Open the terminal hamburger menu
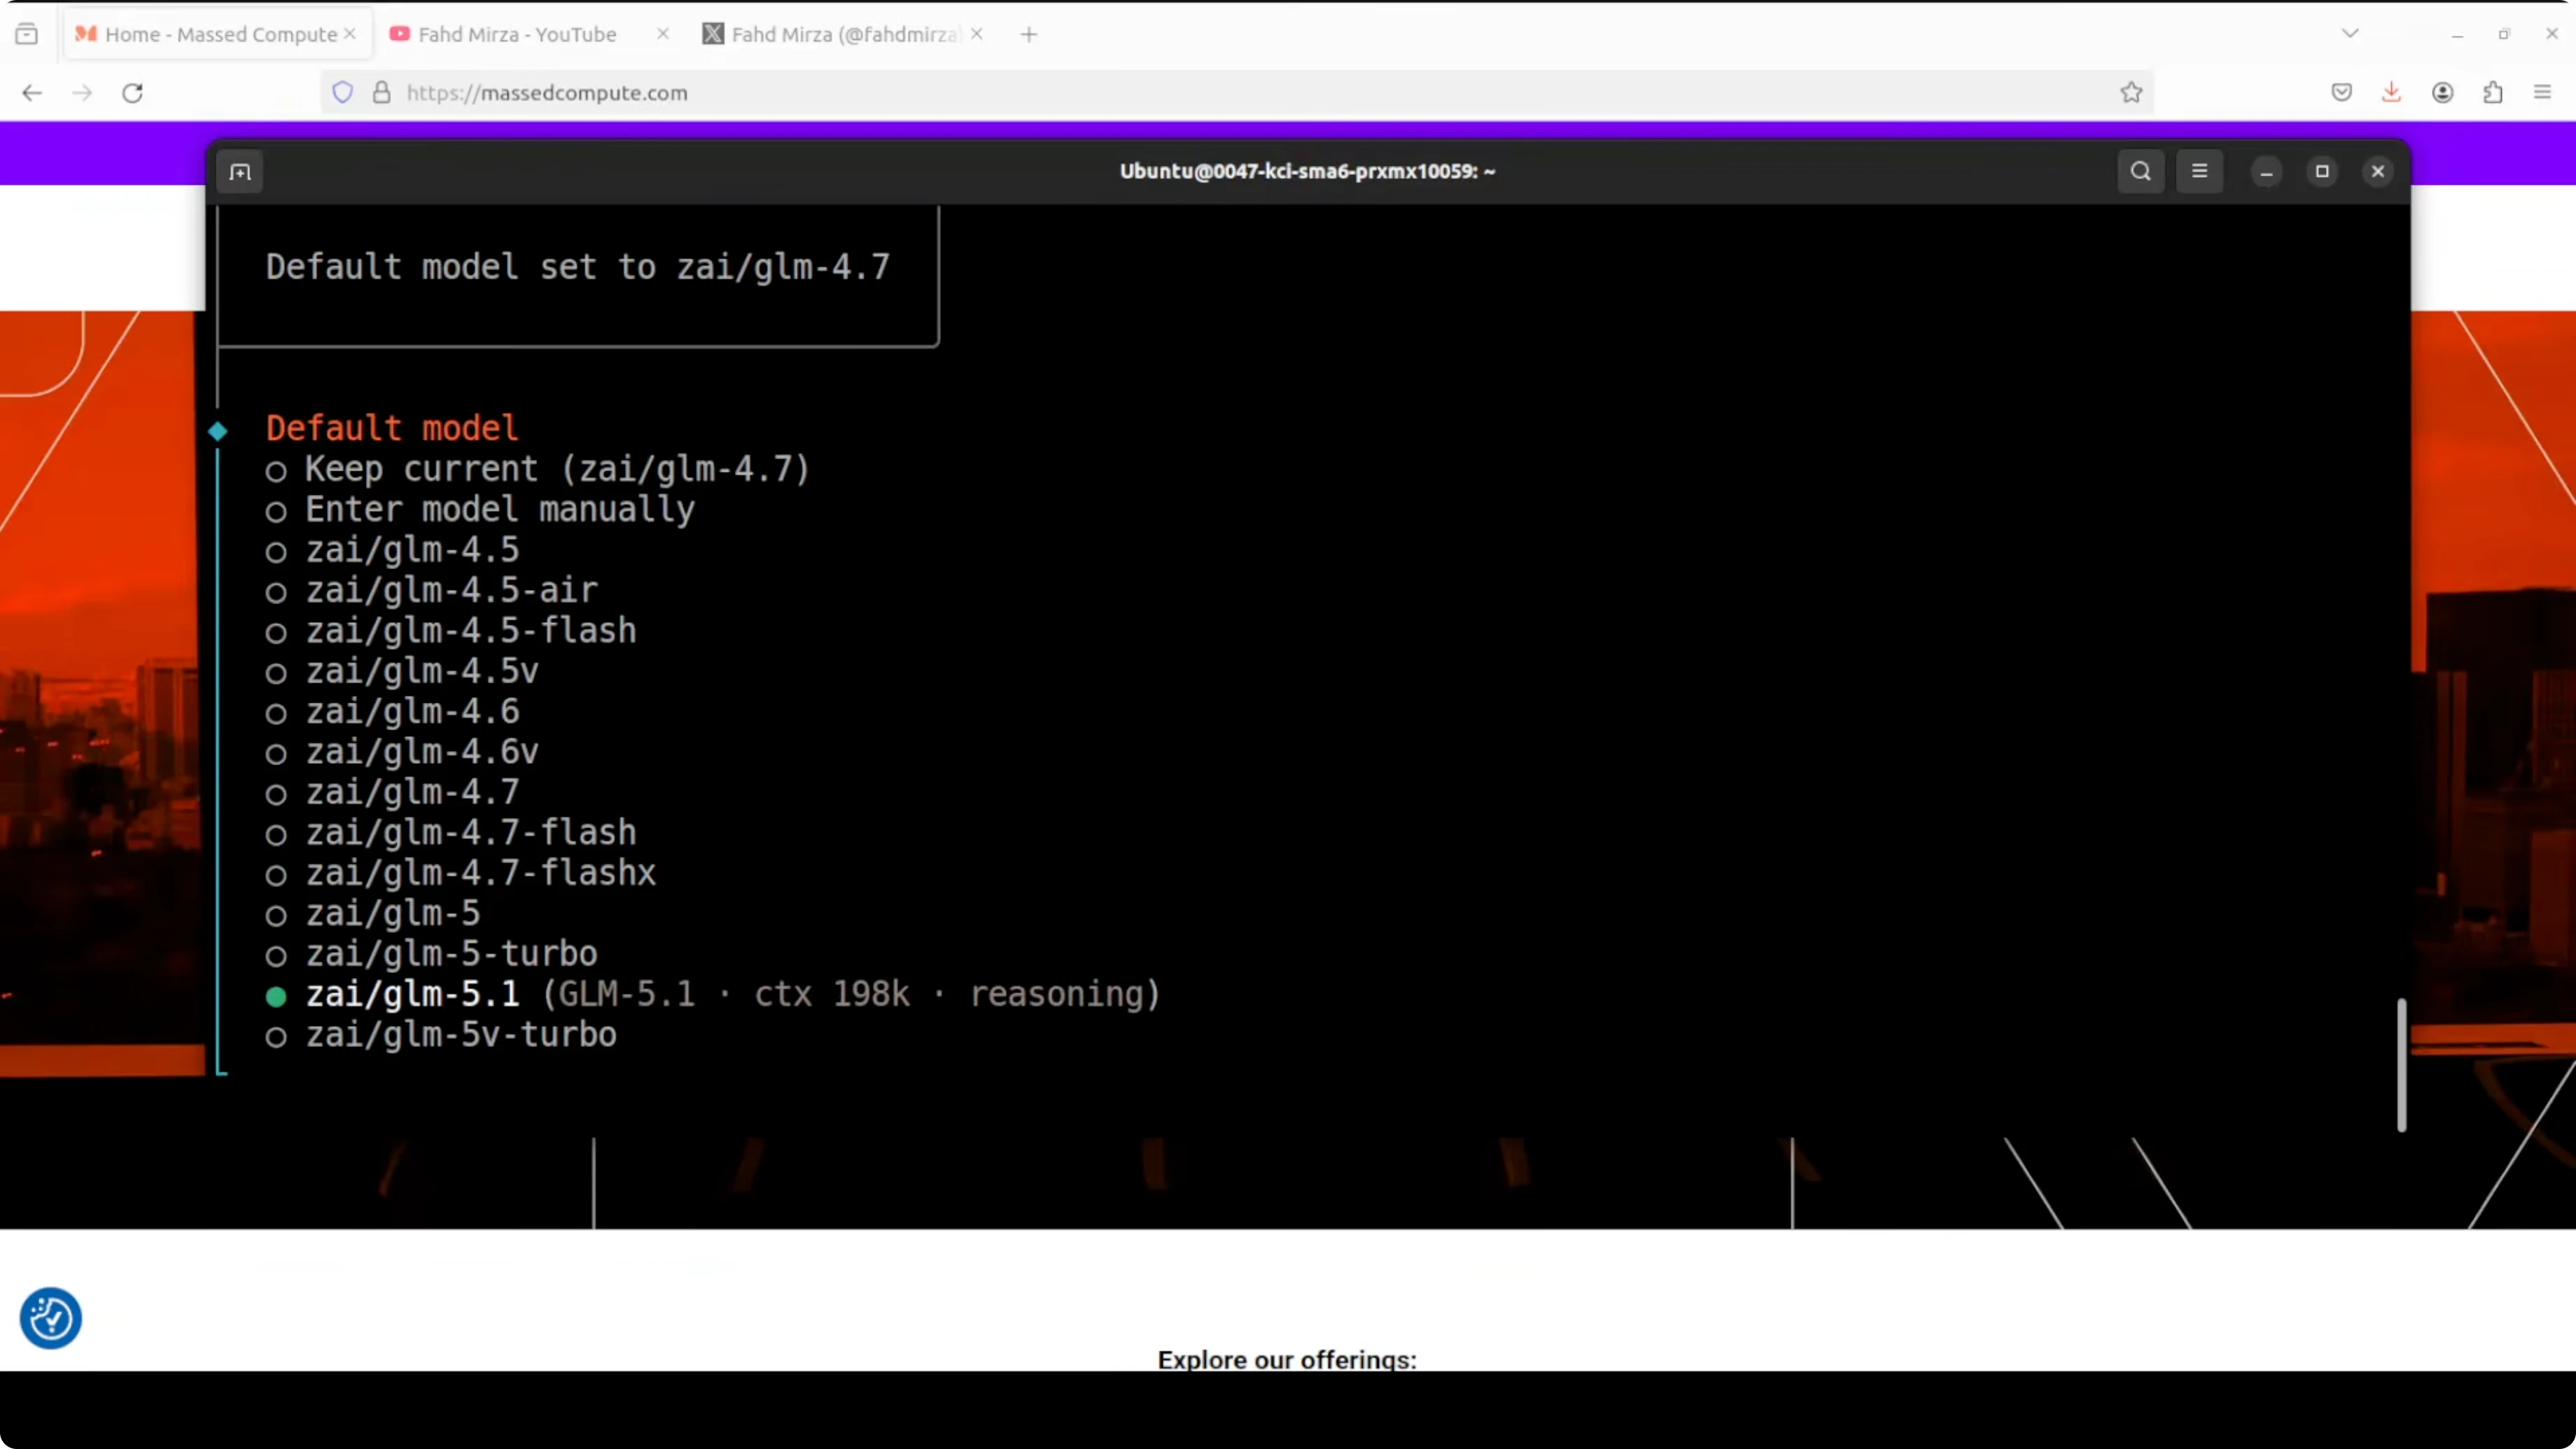Screen dimensions: 2576x1449 tap(2199, 171)
